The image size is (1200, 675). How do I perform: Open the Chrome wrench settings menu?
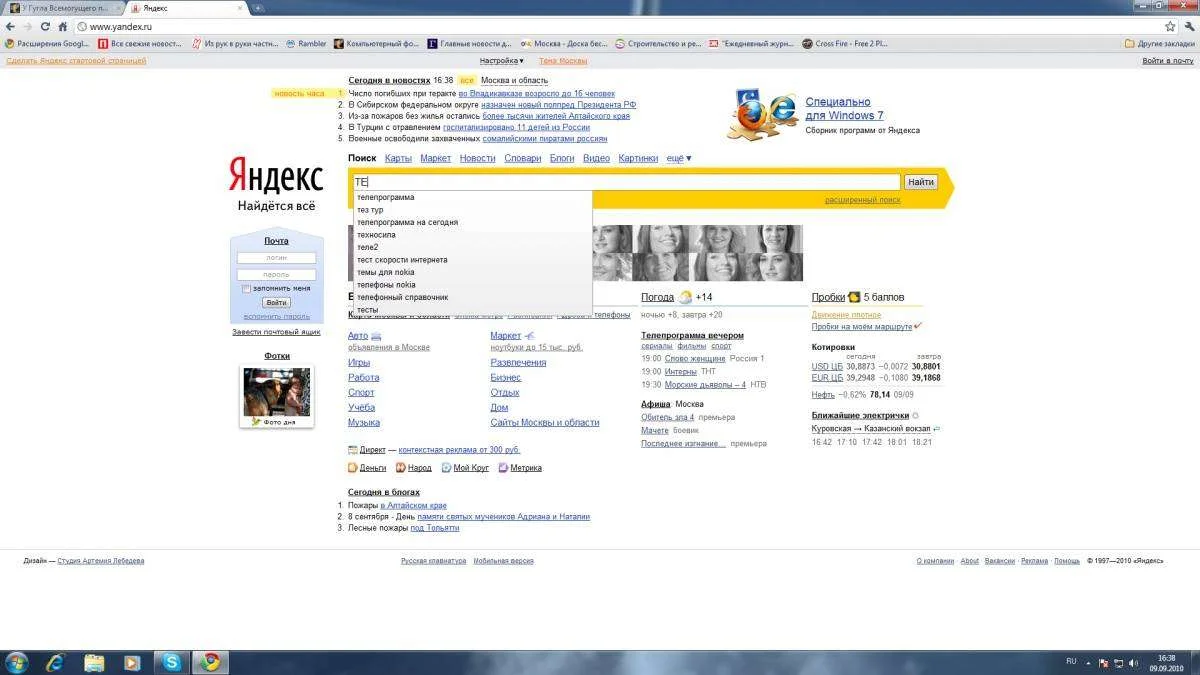click(x=1188, y=26)
